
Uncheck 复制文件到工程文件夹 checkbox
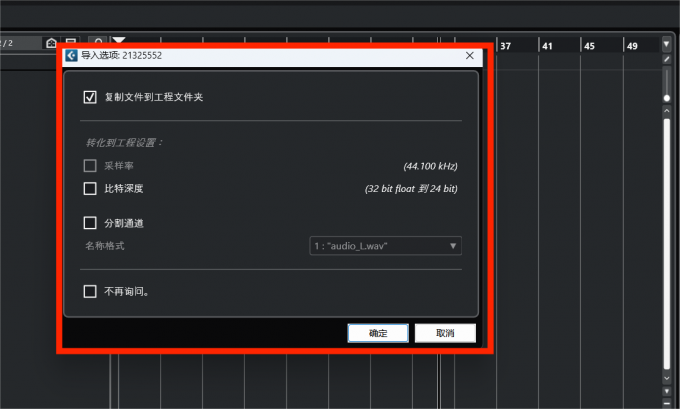(90, 97)
